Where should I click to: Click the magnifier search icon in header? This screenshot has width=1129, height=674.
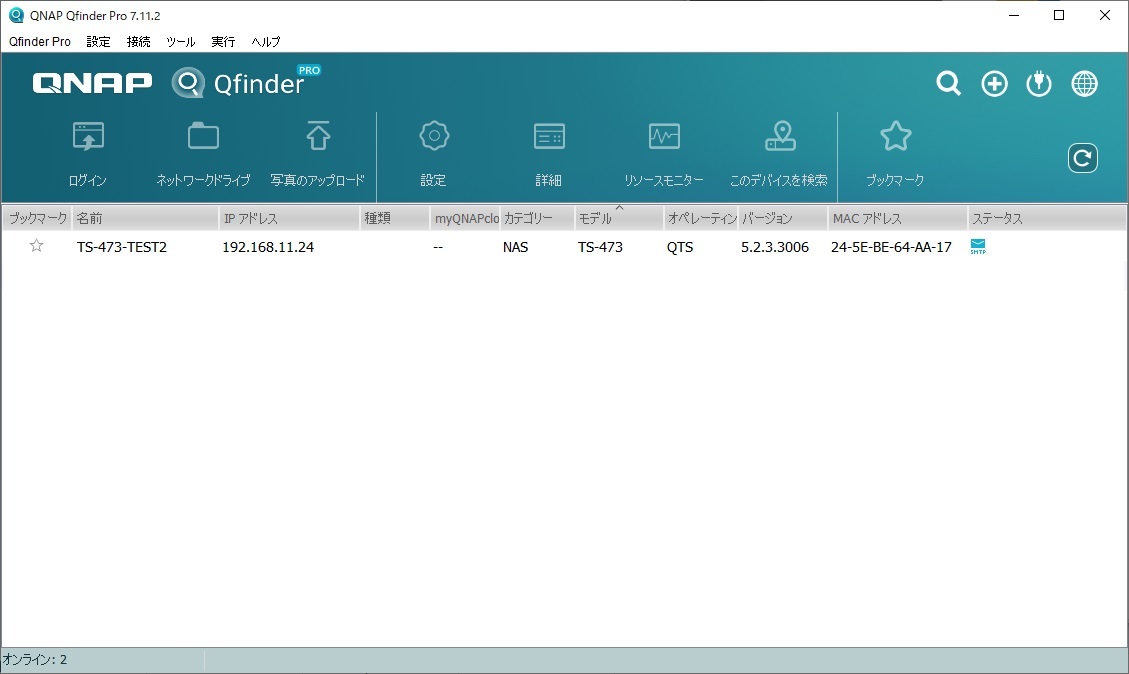948,84
